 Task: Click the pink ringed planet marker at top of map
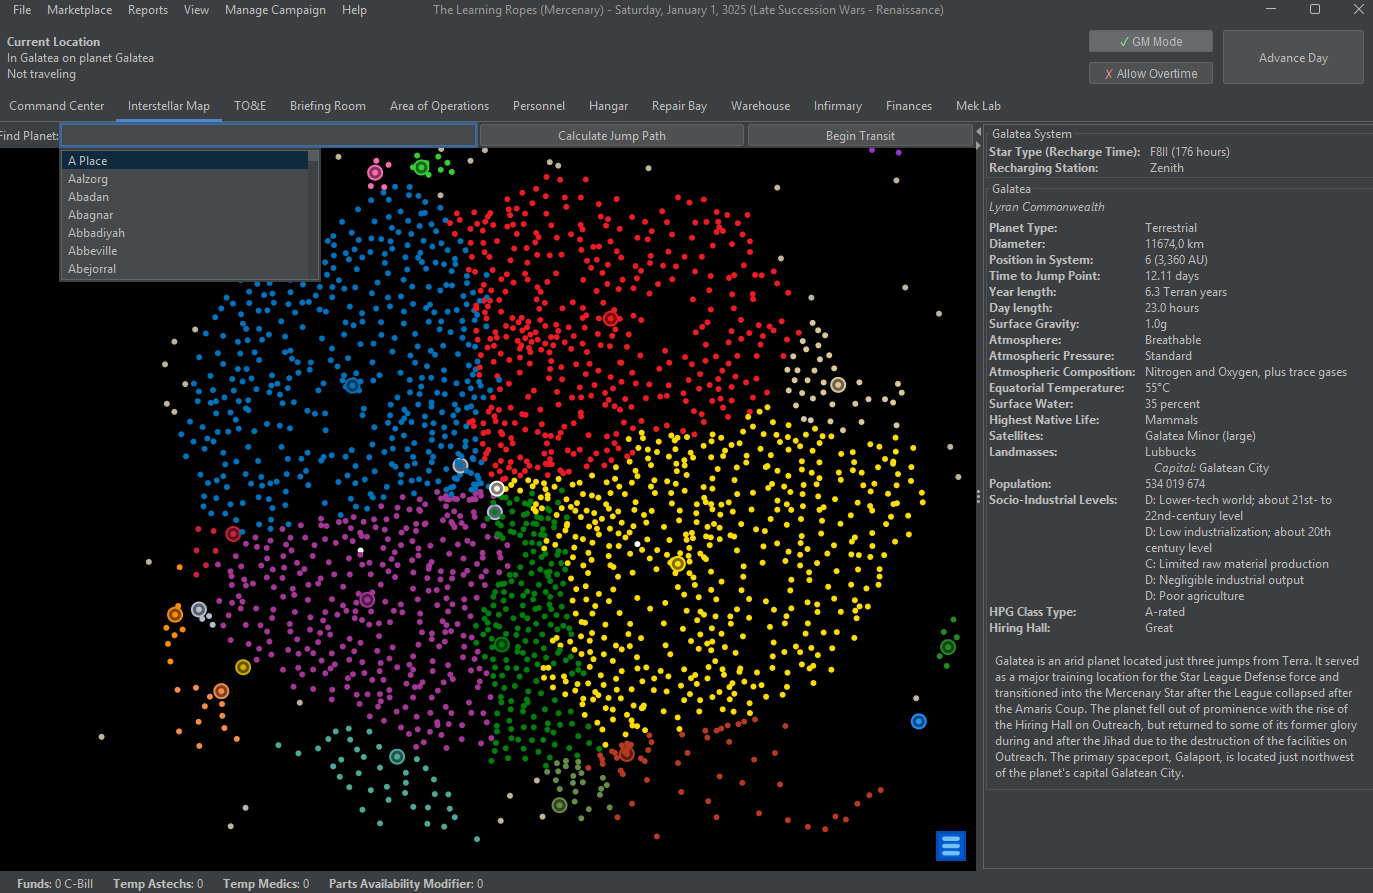[375, 172]
